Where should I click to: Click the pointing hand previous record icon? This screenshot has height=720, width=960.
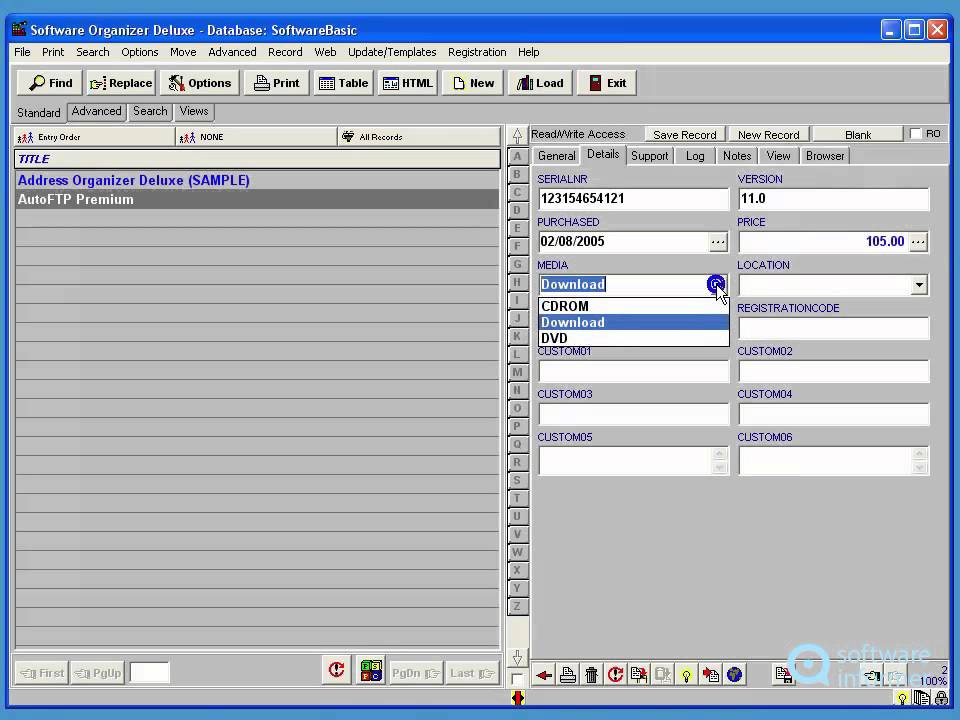click(872, 675)
